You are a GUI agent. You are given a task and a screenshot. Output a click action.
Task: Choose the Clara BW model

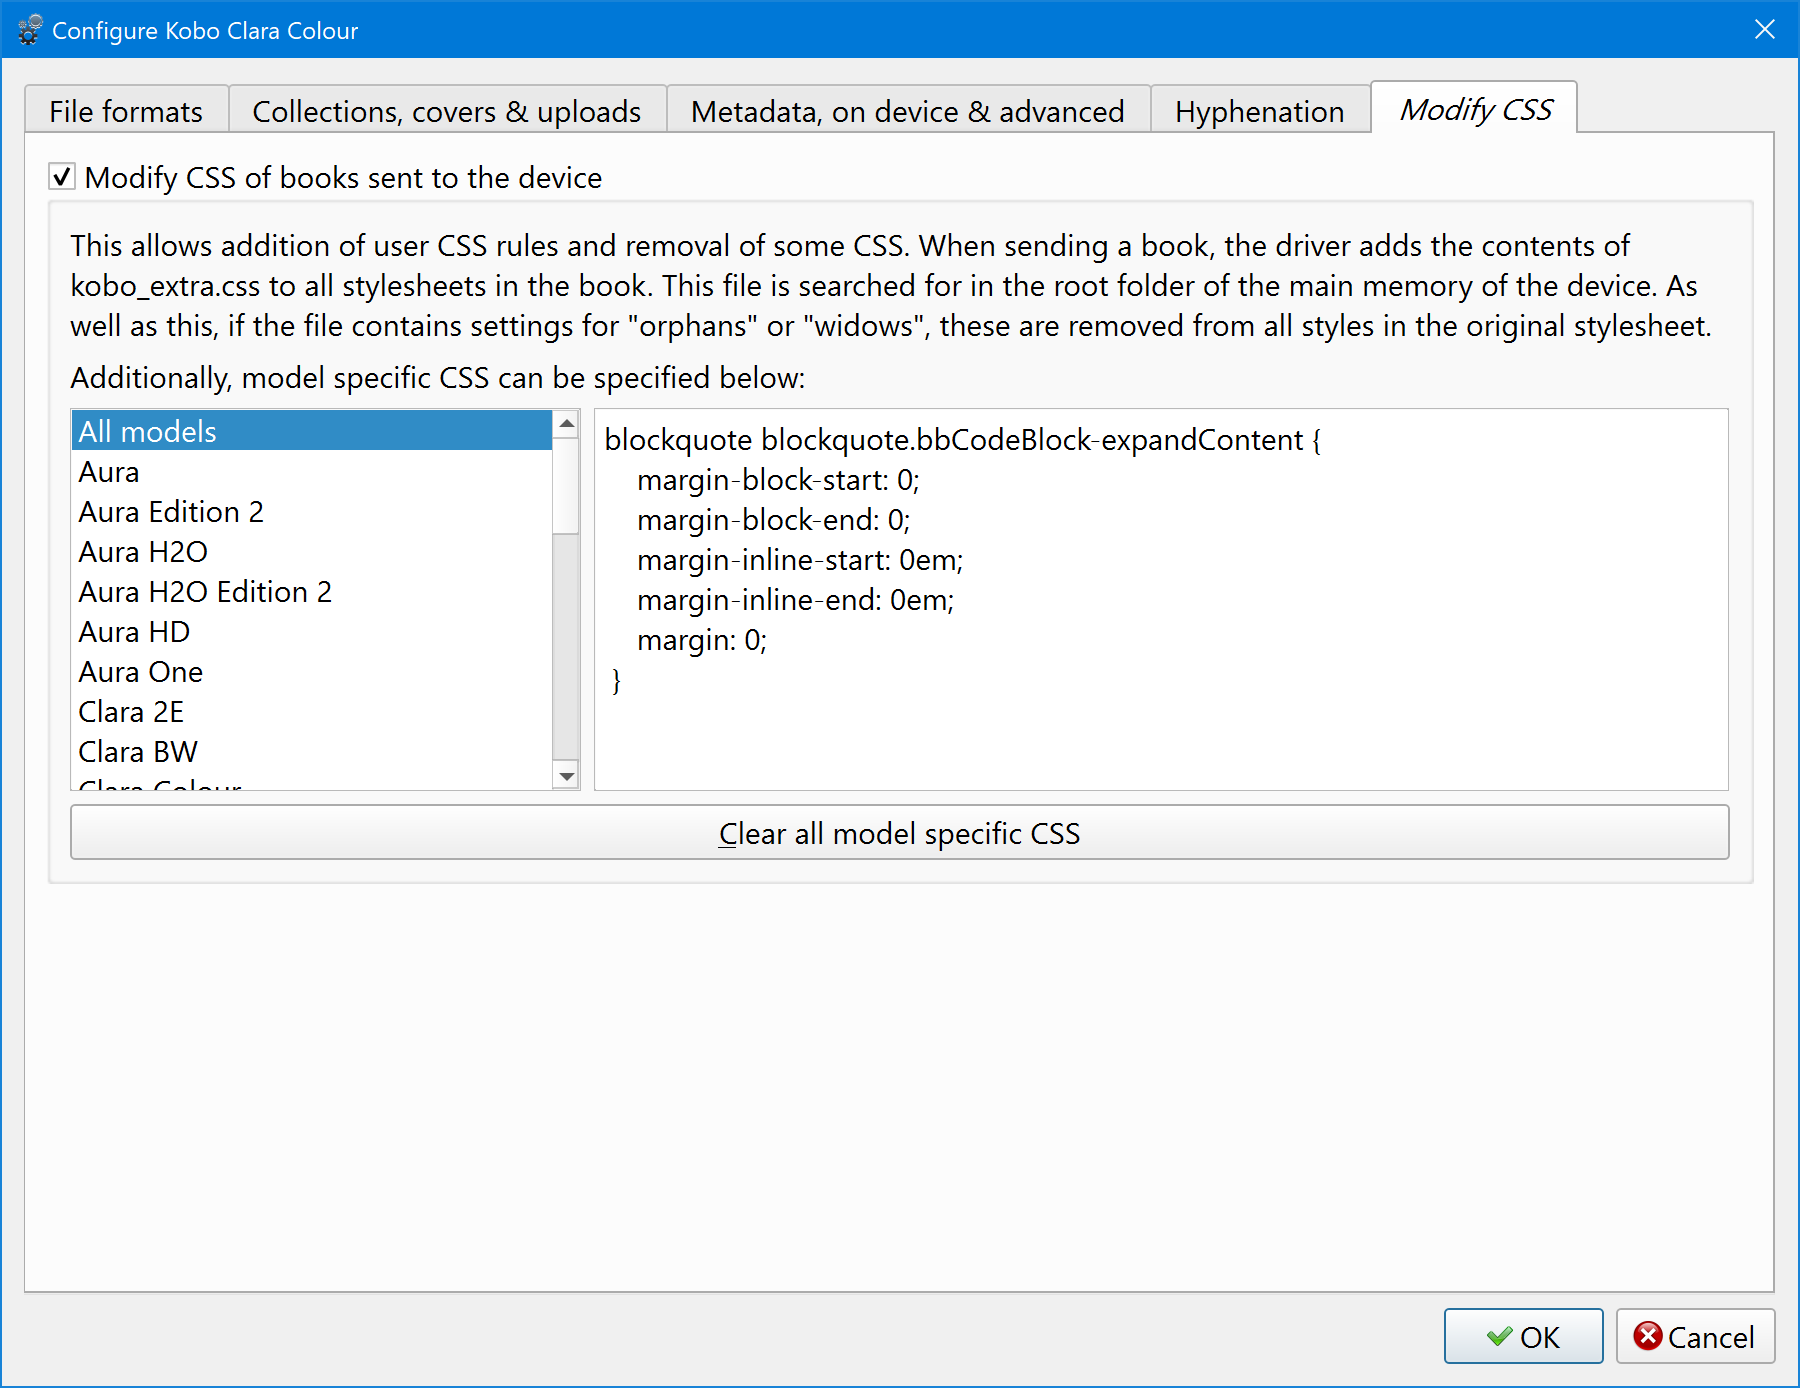(312, 751)
